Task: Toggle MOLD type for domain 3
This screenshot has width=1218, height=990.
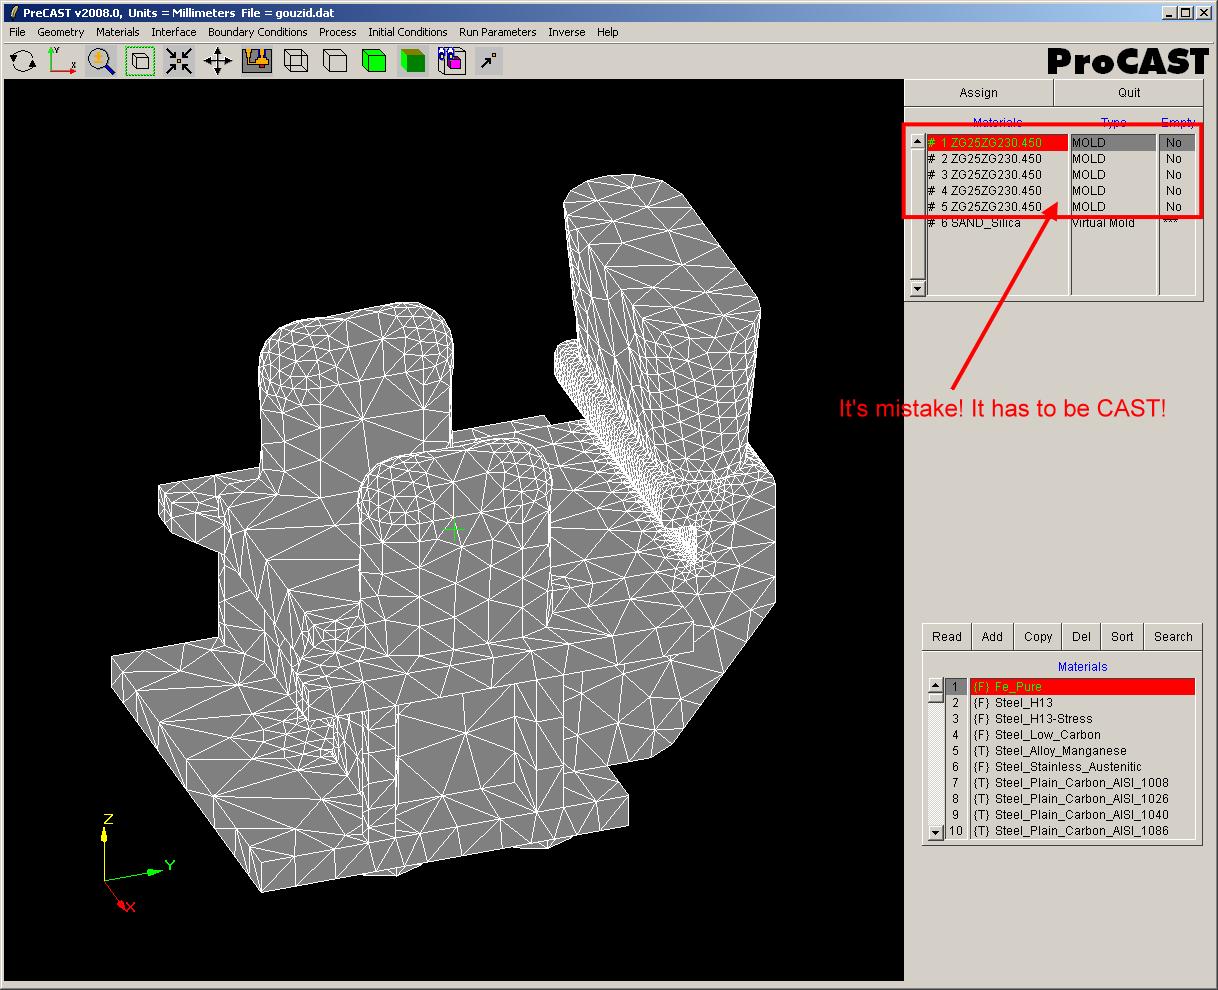Action: (1113, 175)
